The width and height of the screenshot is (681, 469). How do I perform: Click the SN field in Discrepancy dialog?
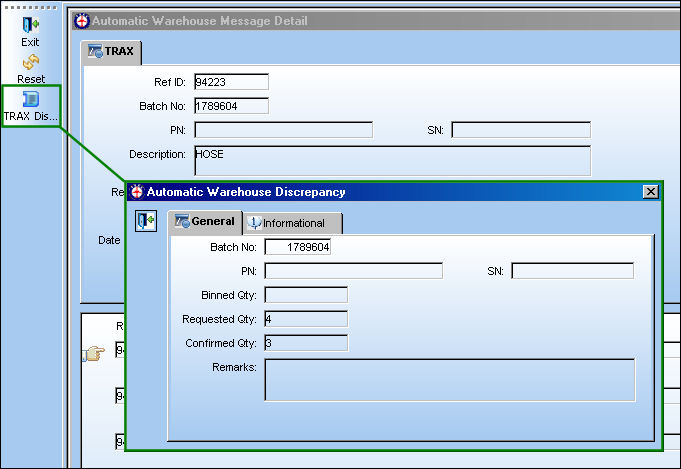(x=572, y=271)
